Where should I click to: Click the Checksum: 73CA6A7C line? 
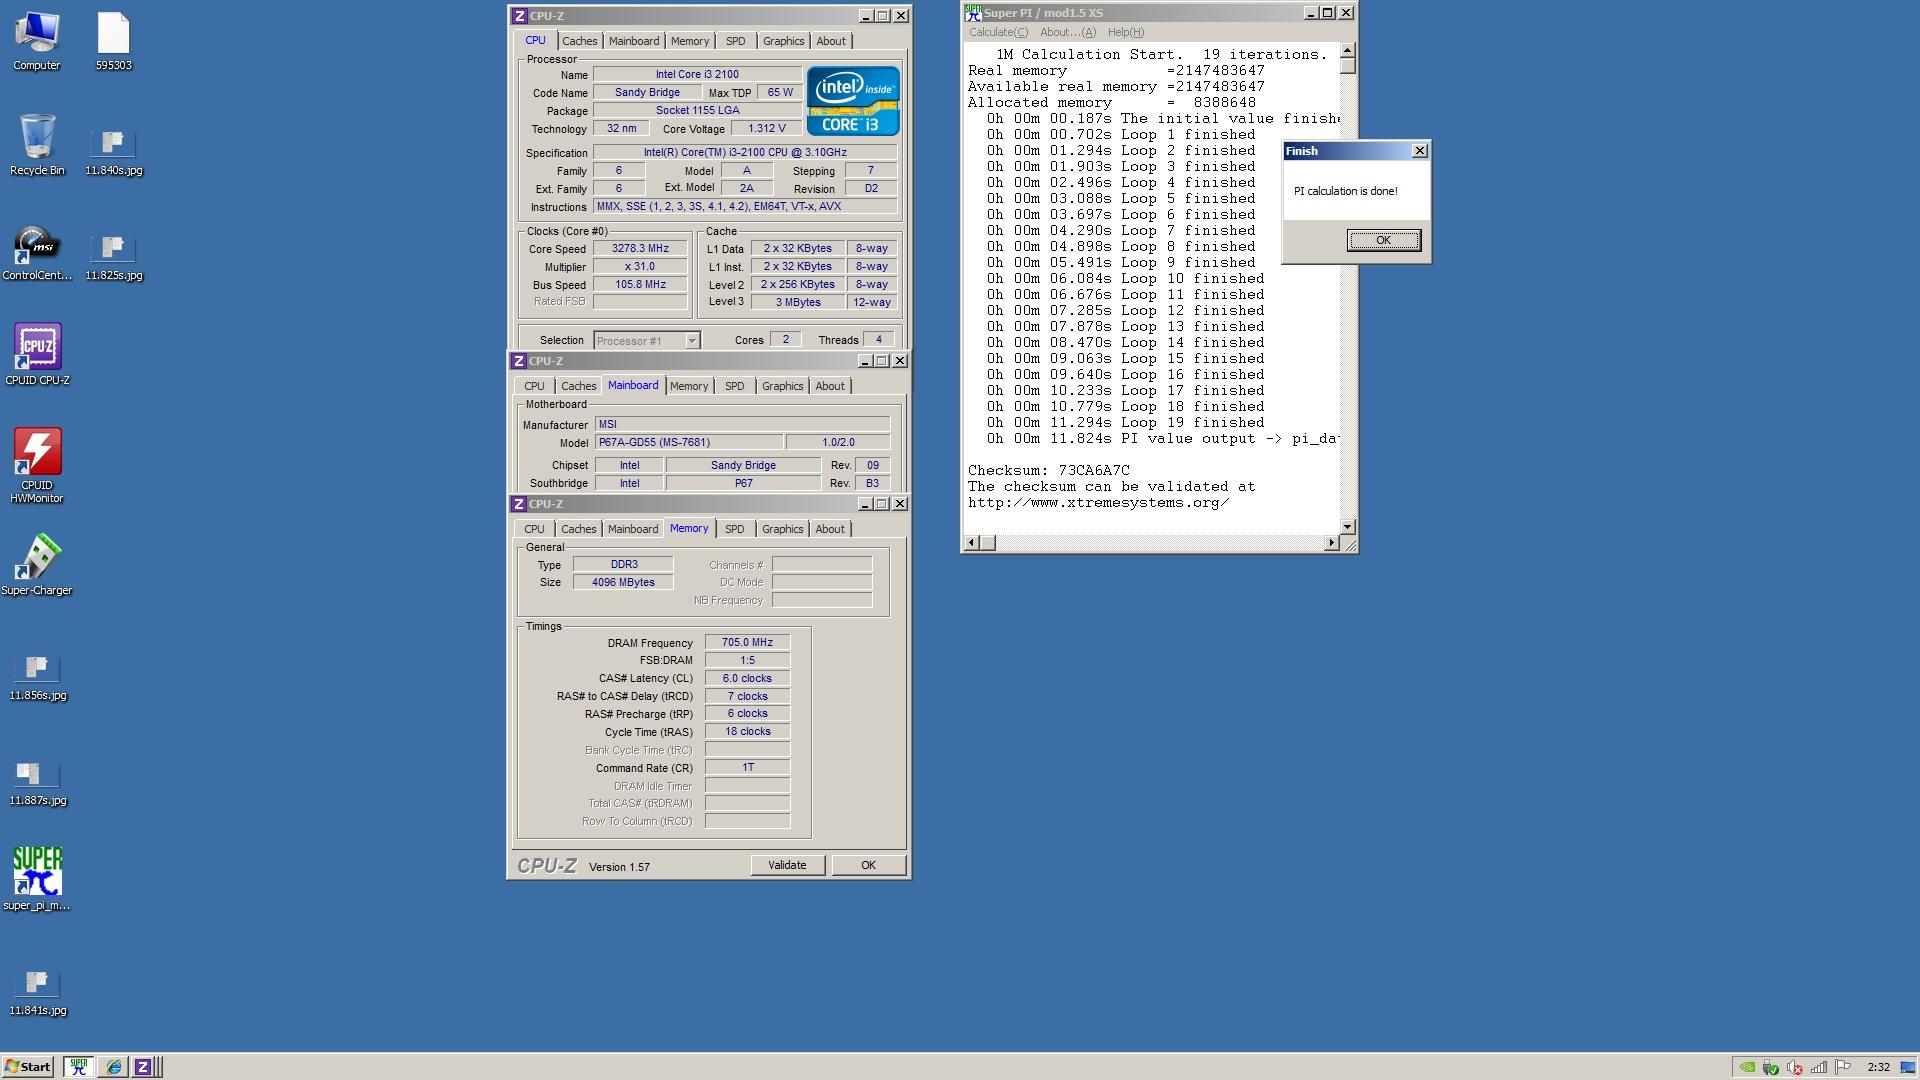coord(1048,470)
